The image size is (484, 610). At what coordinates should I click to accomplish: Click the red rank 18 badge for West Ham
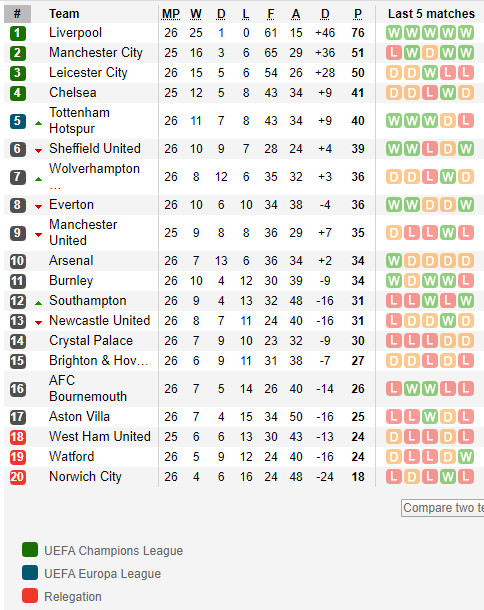click(x=18, y=437)
